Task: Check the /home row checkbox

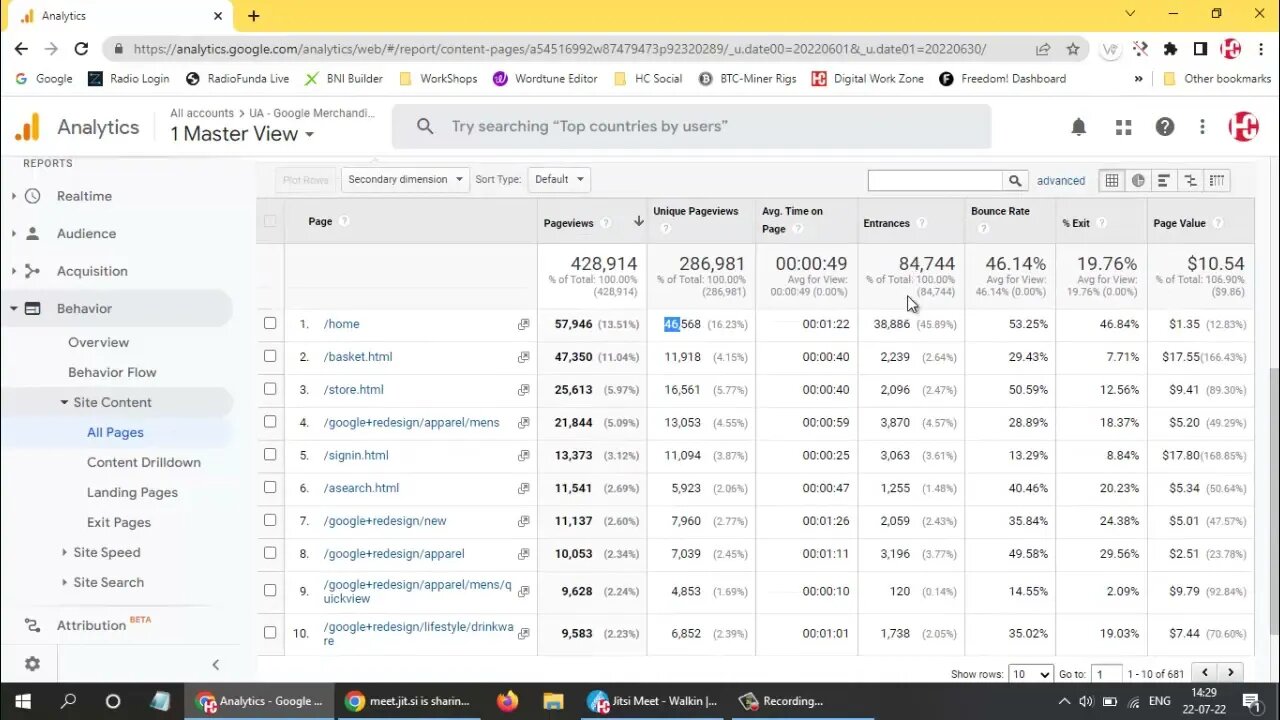Action: [x=270, y=323]
